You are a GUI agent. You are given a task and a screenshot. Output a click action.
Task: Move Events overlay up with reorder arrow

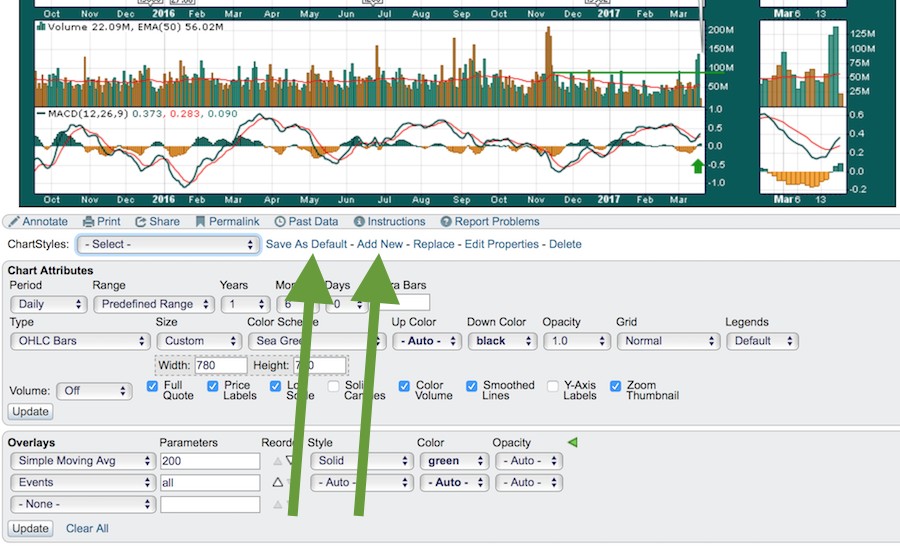(x=279, y=482)
